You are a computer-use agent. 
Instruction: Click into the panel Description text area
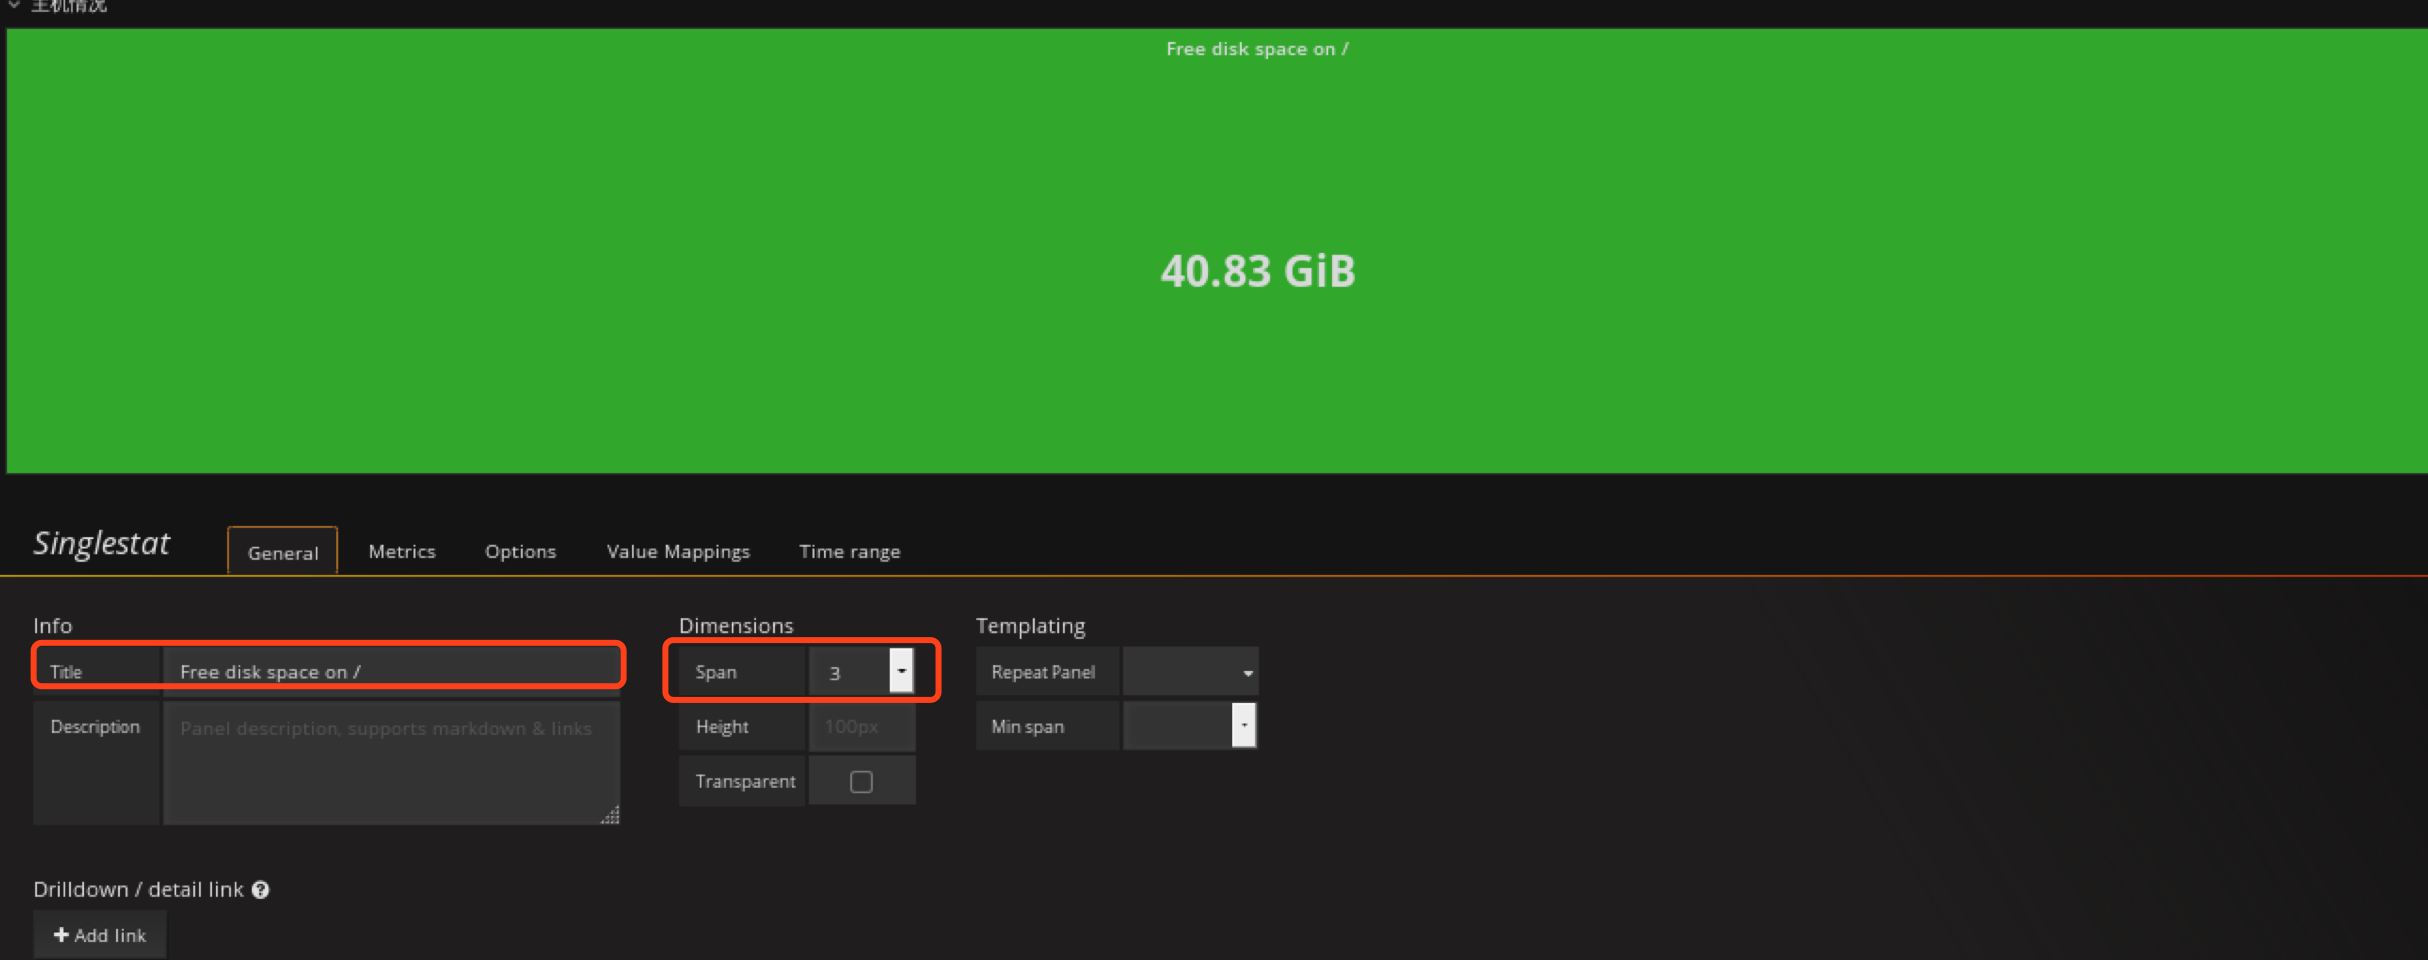390,762
